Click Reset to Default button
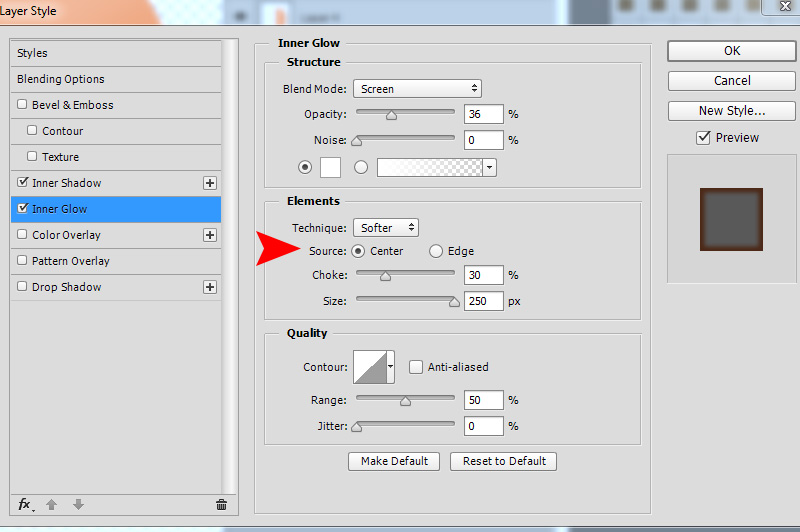 point(504,461)
